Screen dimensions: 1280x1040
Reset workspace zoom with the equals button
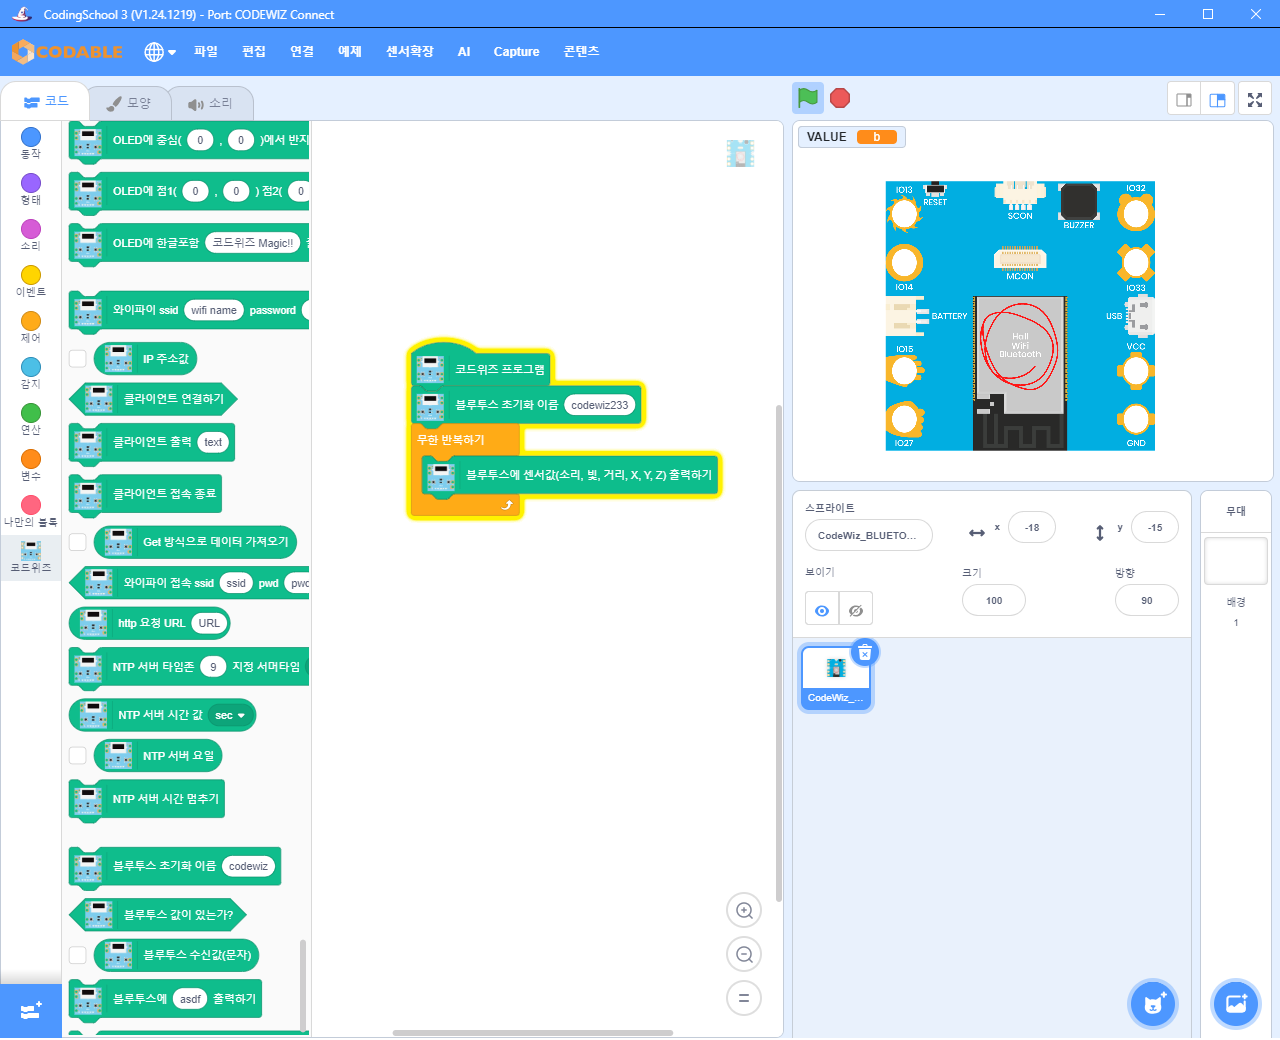click(744, 999)
